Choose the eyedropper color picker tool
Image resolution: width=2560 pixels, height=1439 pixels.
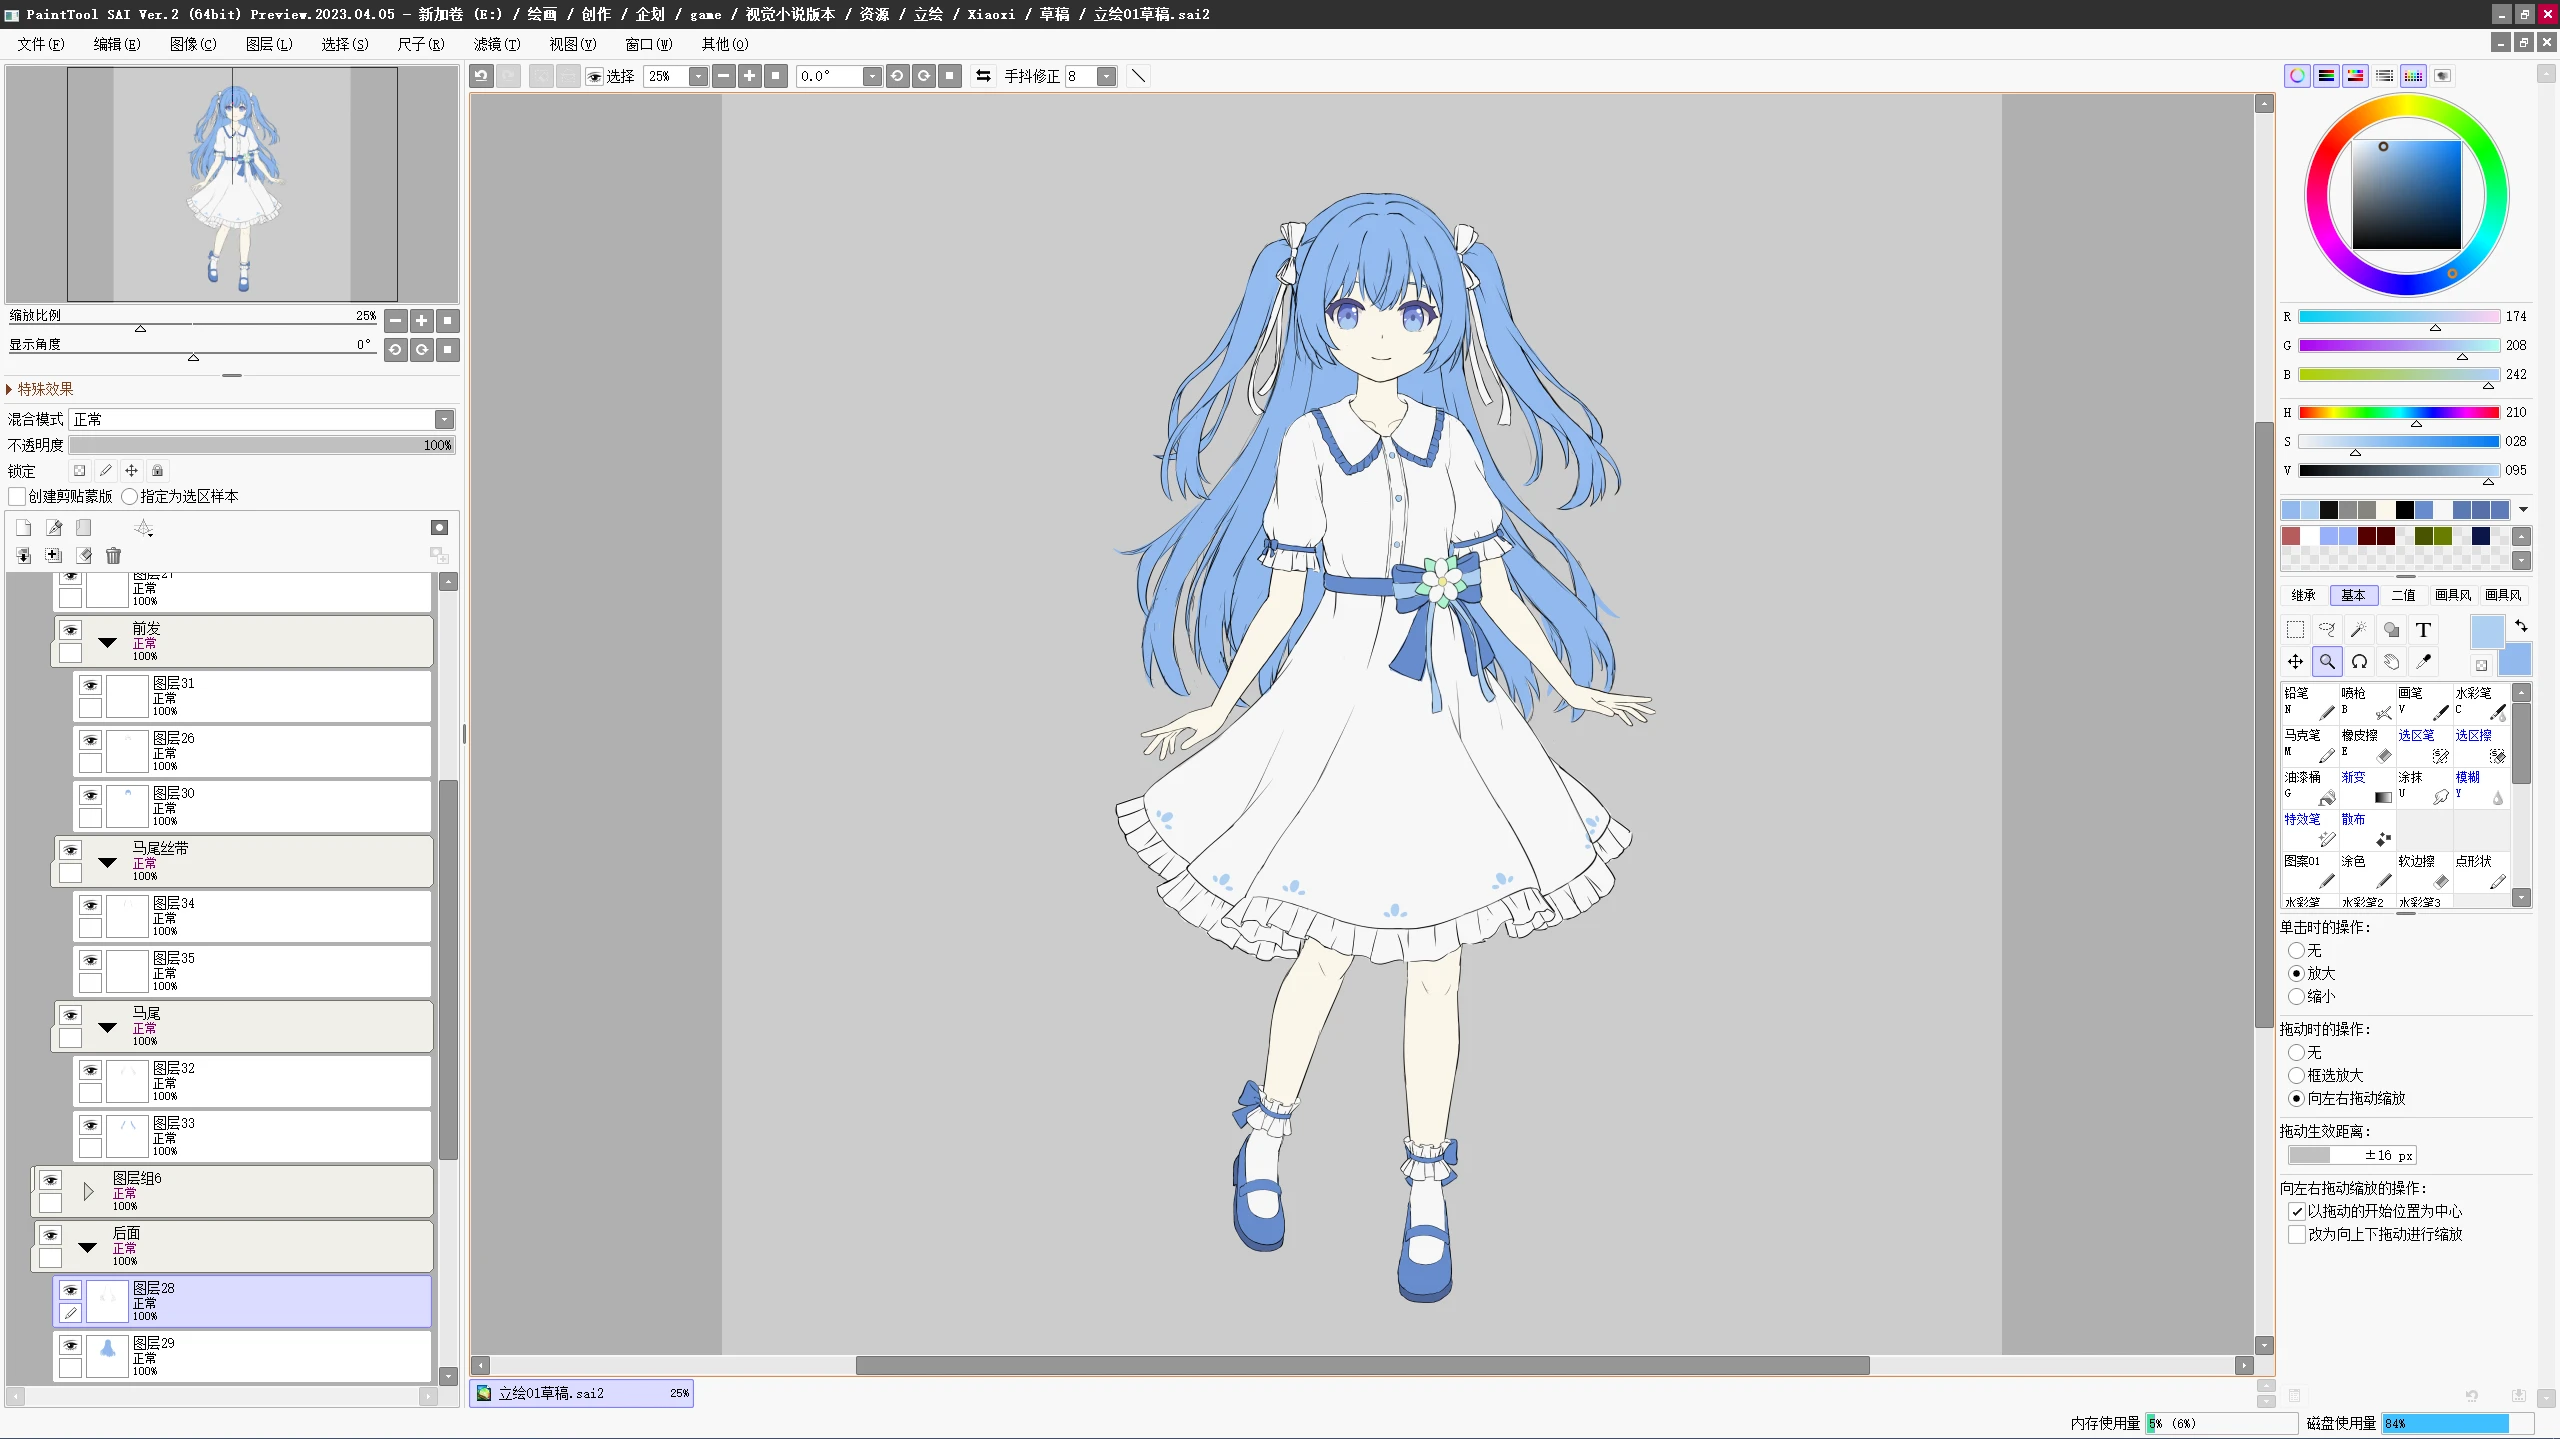pyautogui.click(x=2423, y=662)
